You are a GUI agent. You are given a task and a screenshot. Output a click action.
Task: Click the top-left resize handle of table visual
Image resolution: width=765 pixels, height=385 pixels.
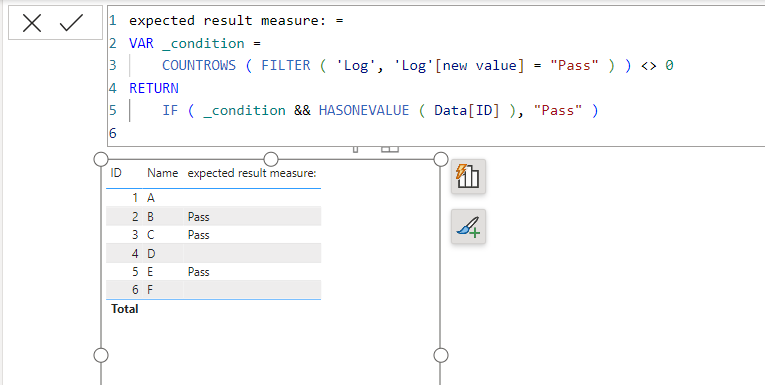(x=101, y=159)
